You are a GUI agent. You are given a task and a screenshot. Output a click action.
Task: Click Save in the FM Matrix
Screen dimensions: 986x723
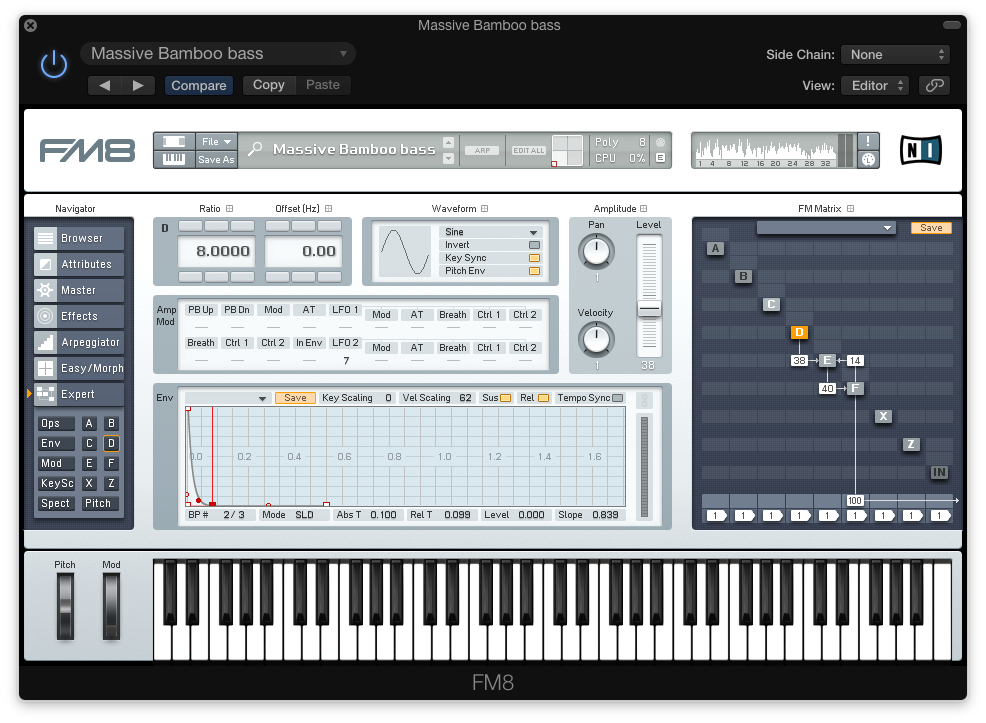point(931,228)
